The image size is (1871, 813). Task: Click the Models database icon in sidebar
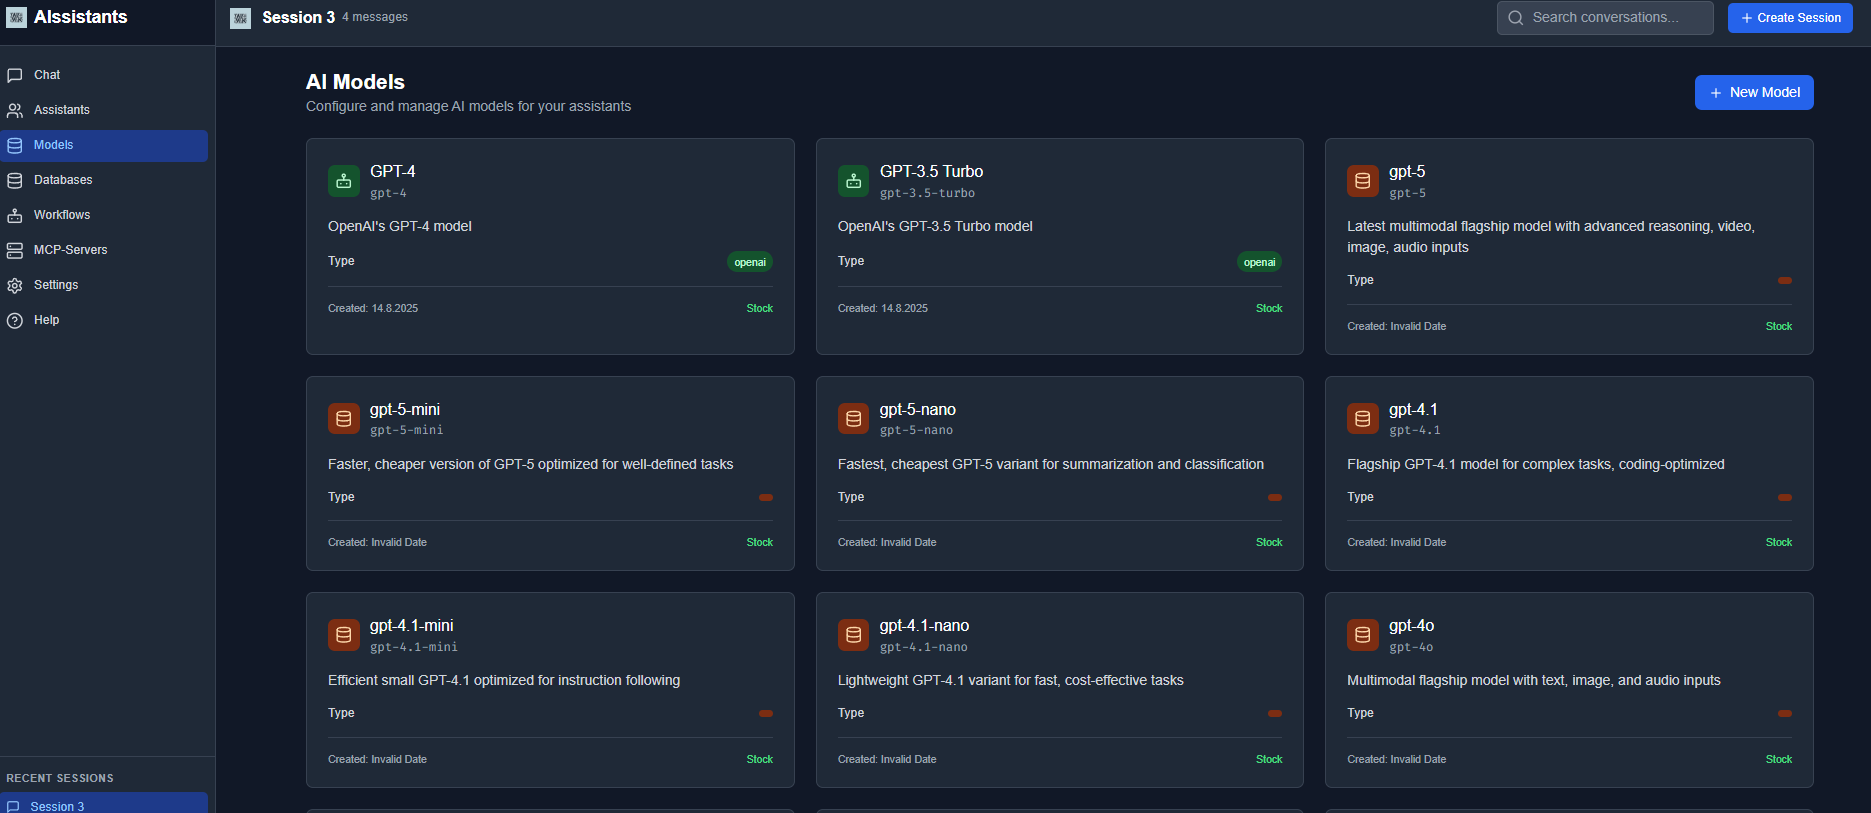[15, 145]
